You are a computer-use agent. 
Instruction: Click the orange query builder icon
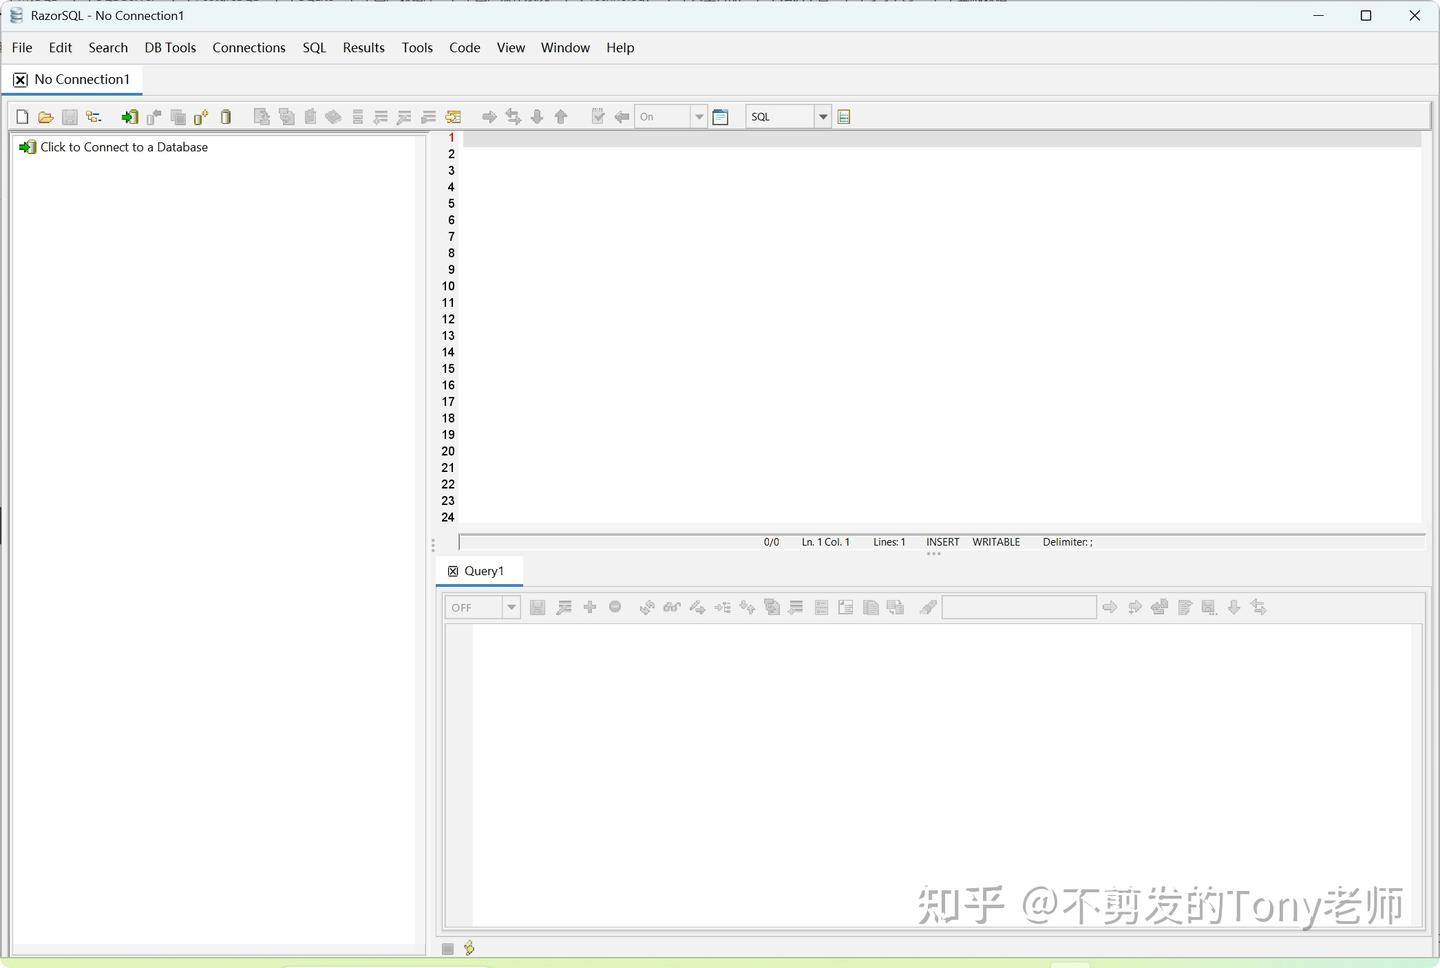(453, 117)
